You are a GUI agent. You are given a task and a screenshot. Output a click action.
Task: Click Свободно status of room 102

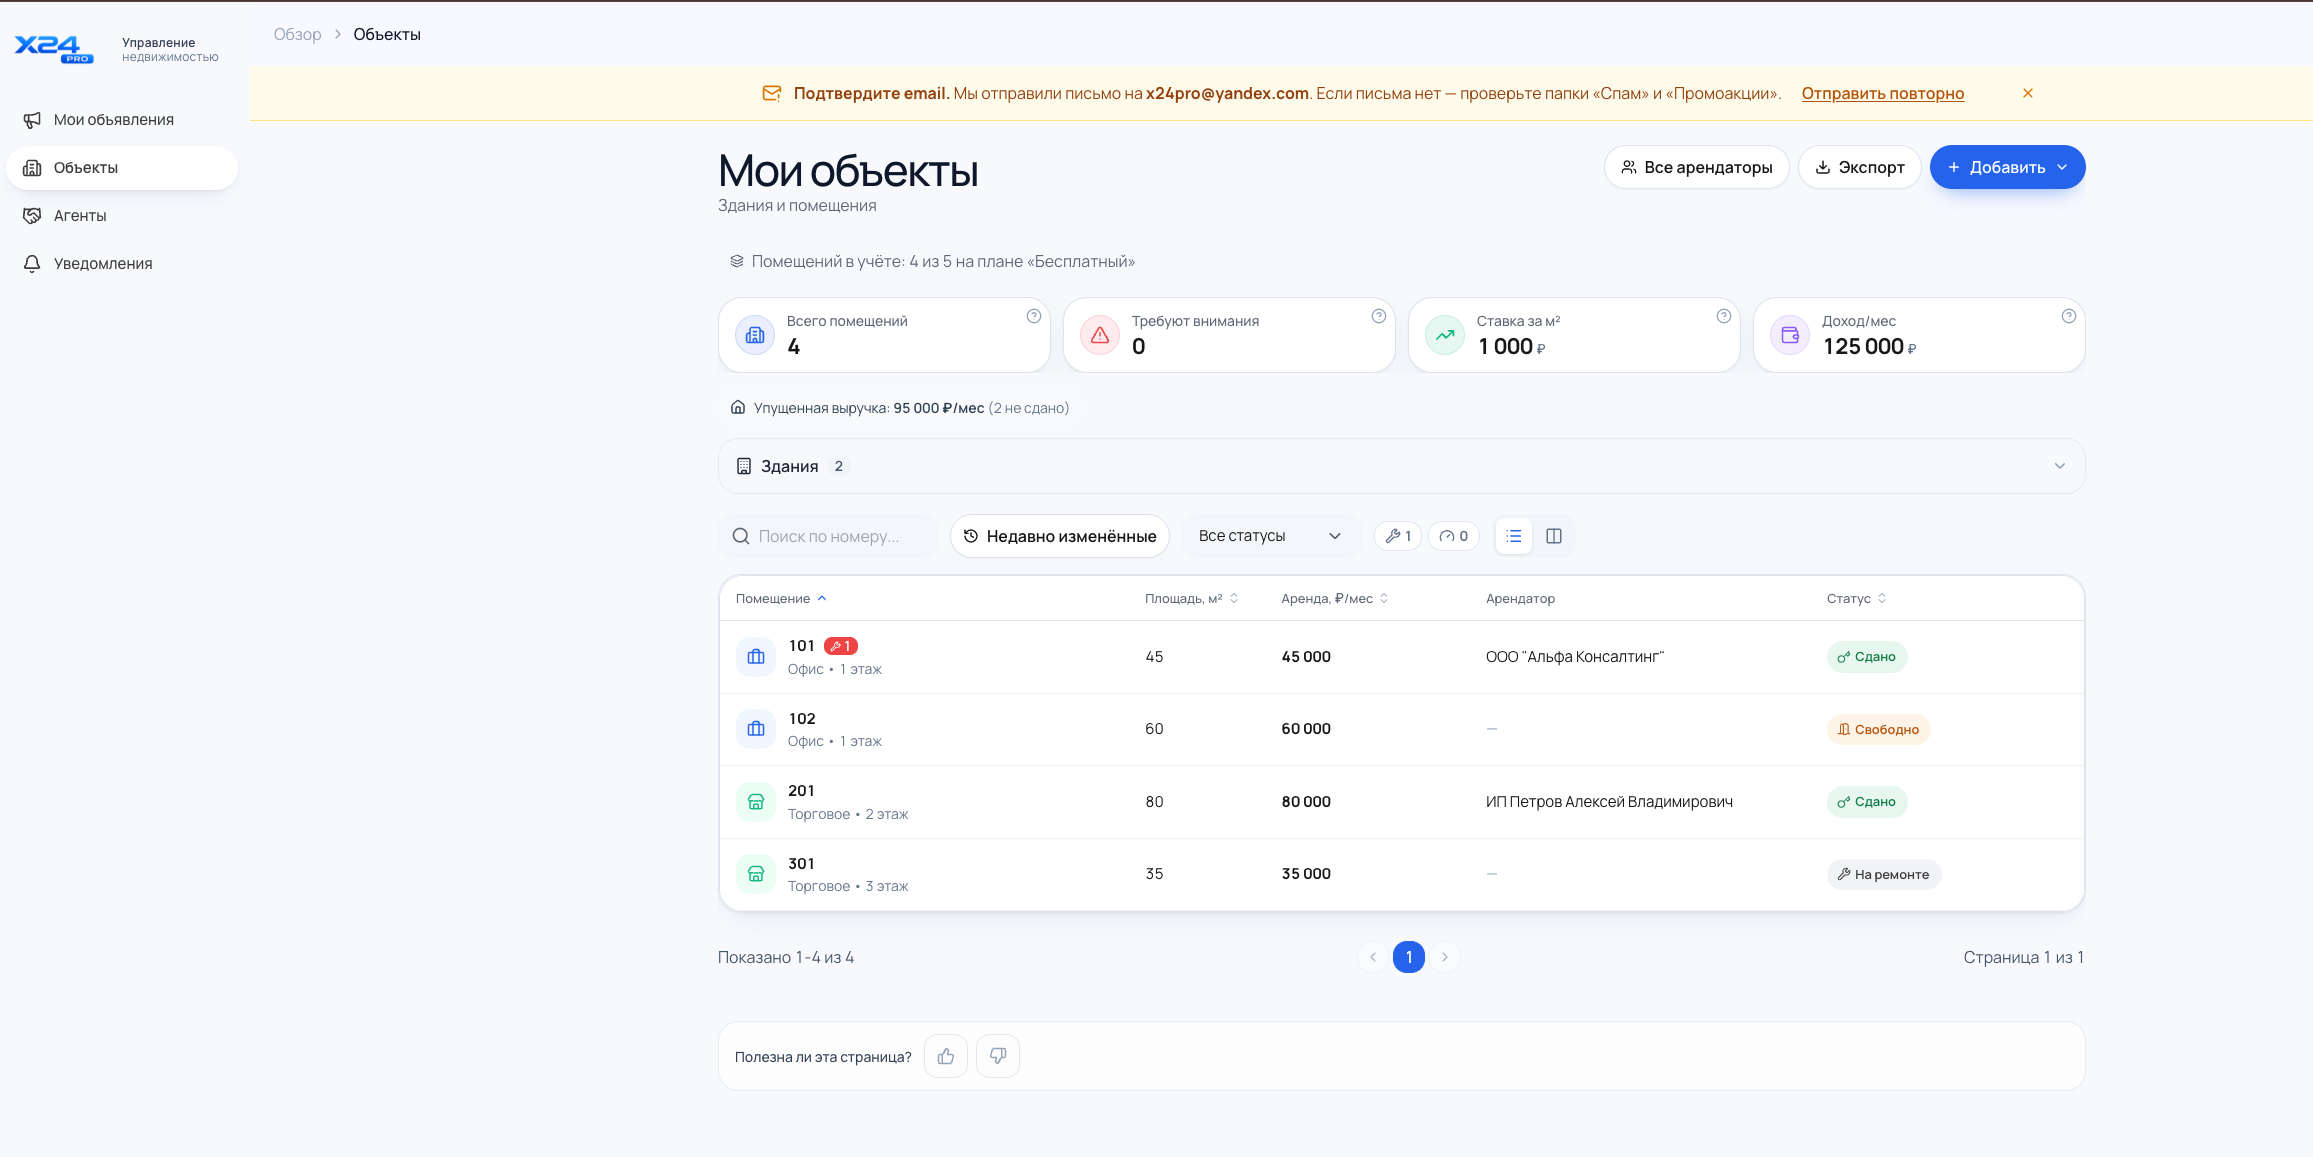pos(1878,729)
